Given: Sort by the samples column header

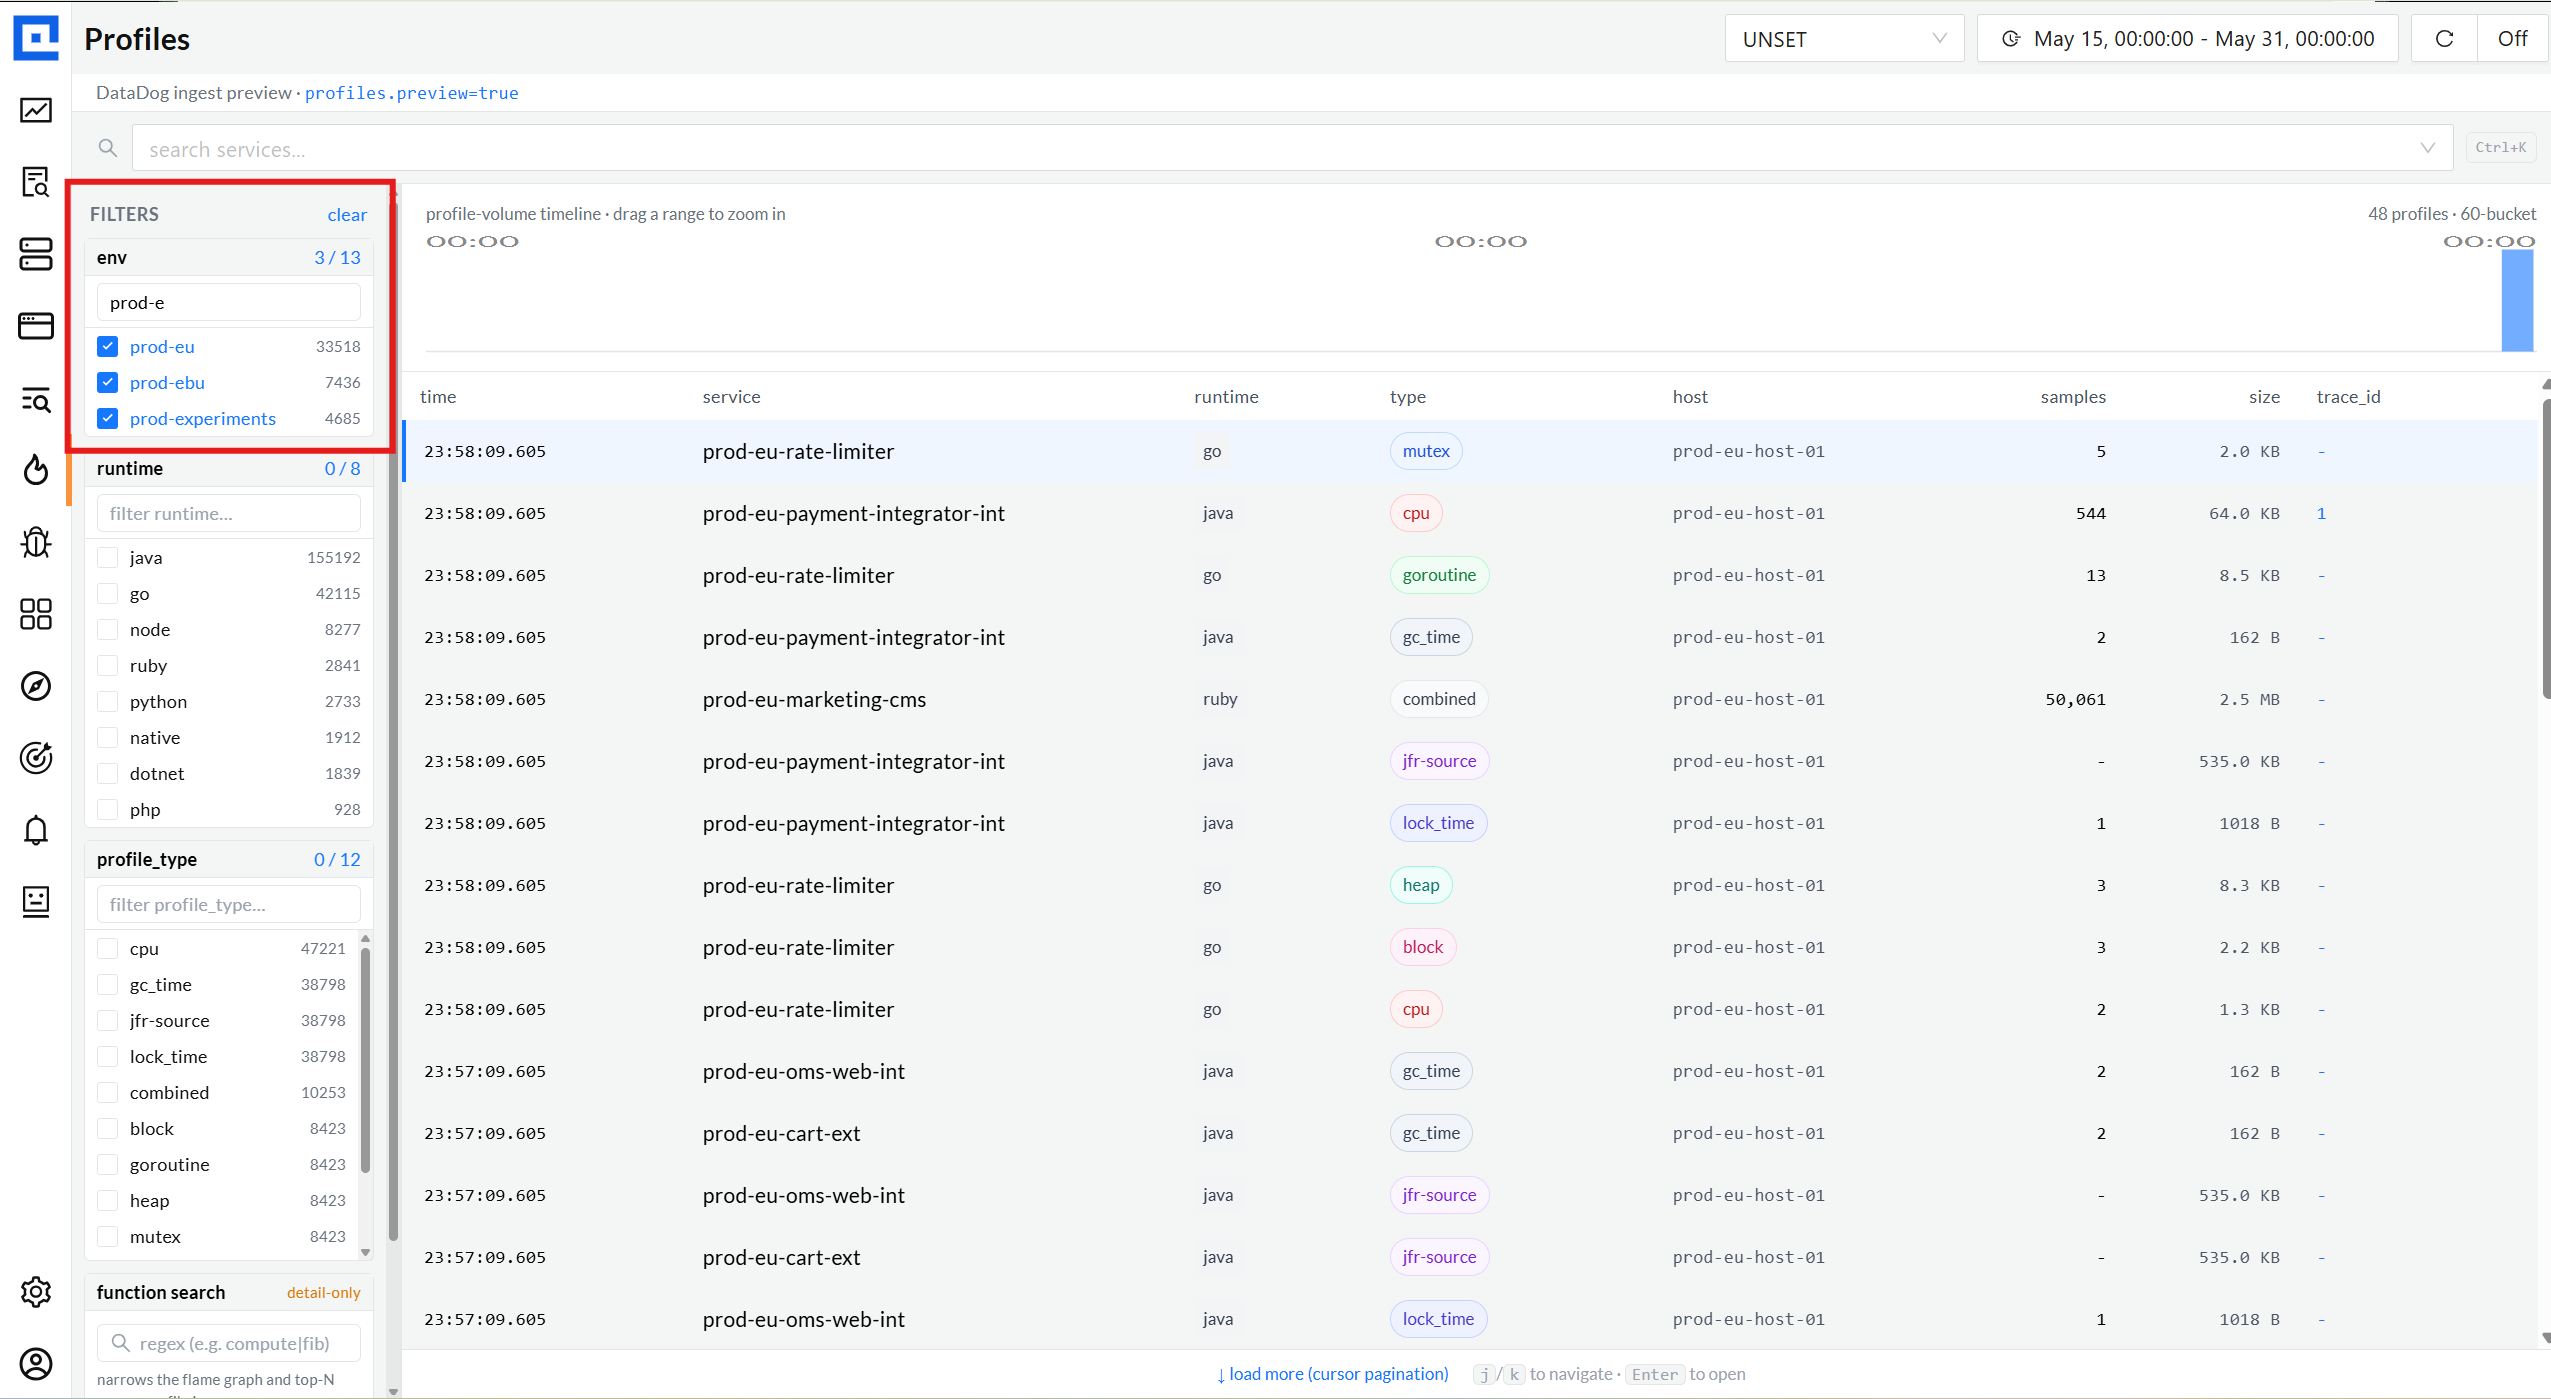Looking at the screenshot, I should [2073, 397].
